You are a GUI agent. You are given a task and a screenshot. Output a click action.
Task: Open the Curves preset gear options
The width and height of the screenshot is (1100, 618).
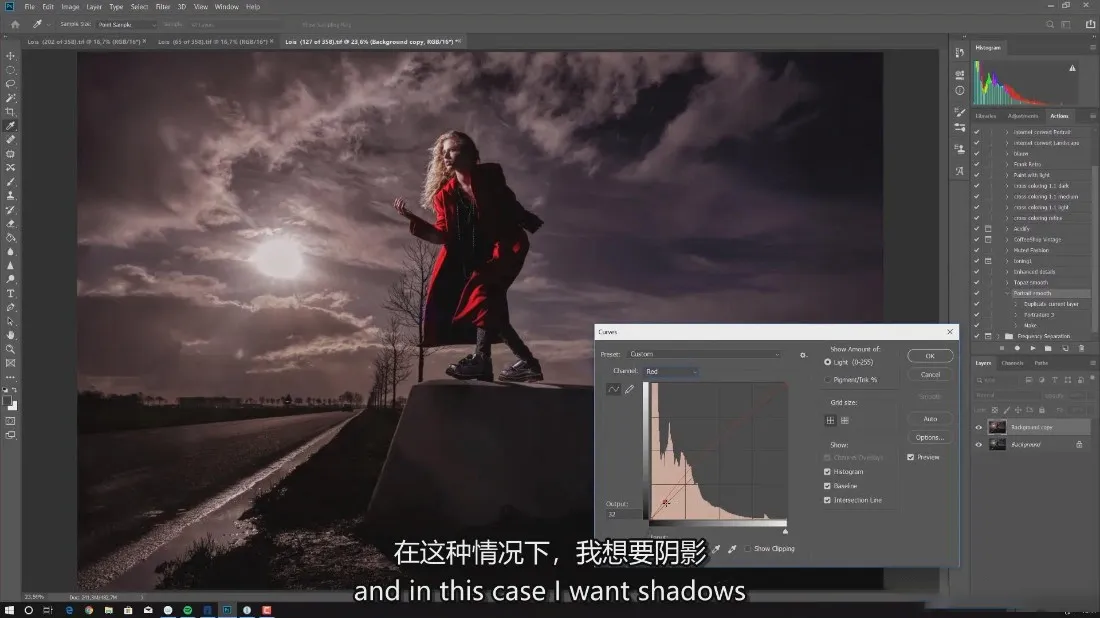[x=803, y=355]
